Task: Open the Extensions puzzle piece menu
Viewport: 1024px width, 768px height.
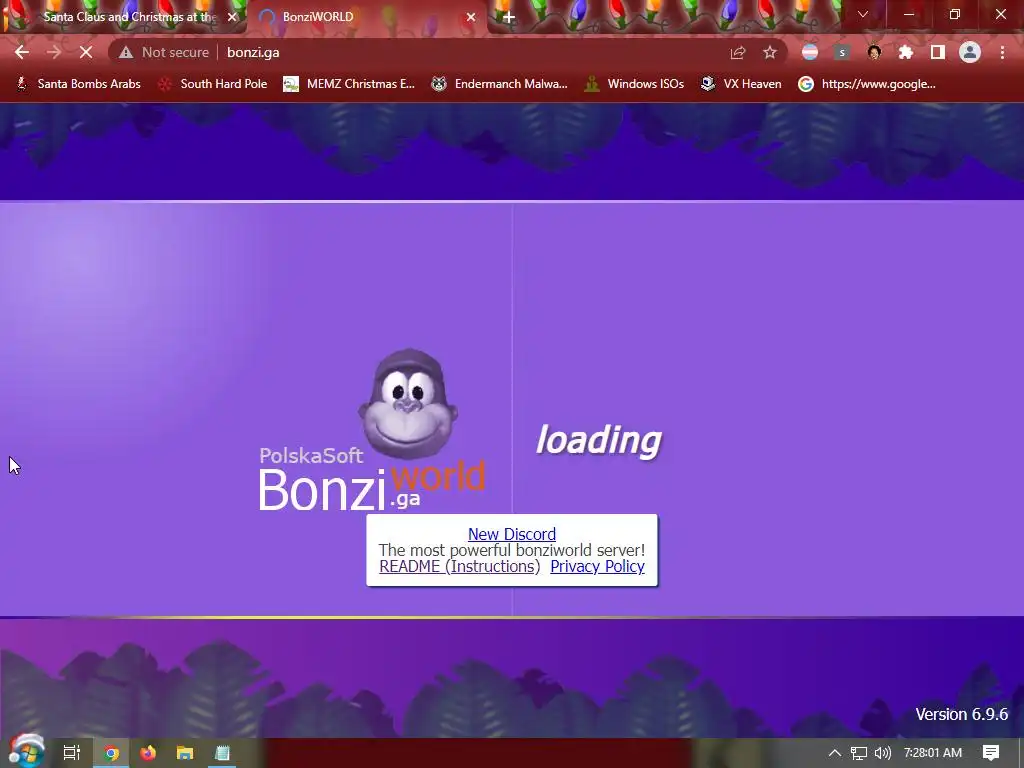Action: pos(906,52)
